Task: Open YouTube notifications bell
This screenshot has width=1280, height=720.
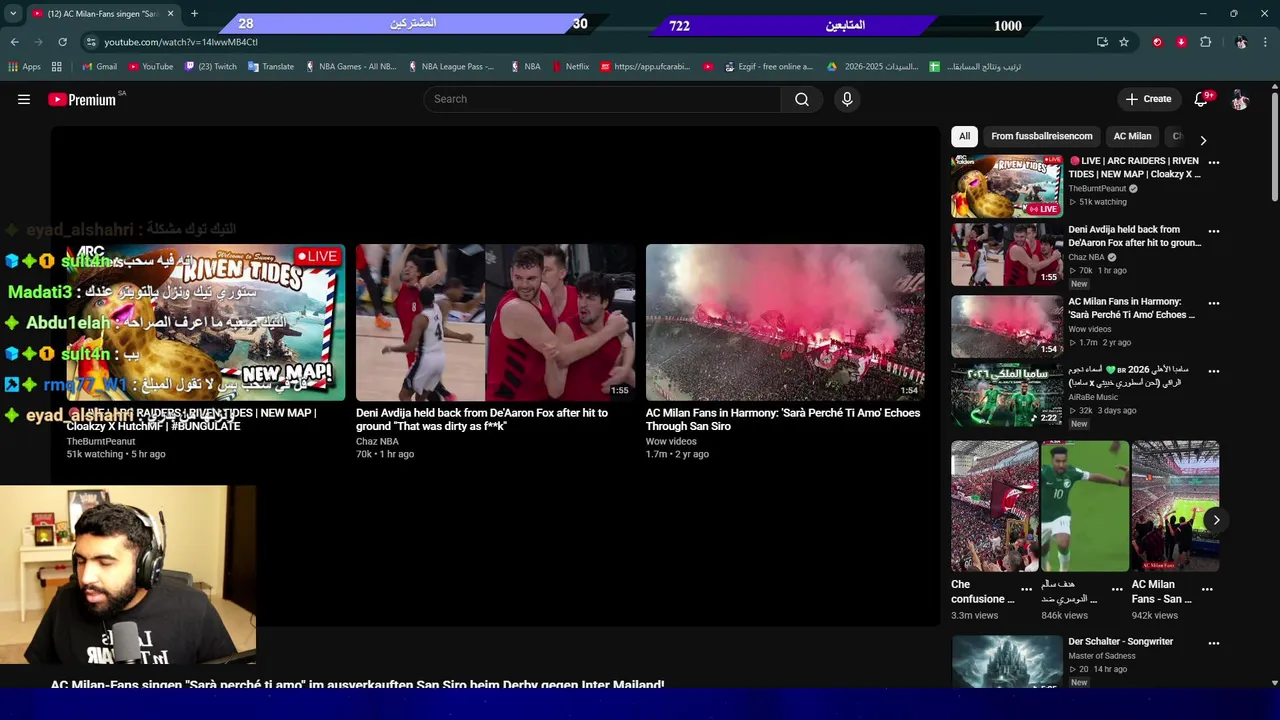Action: 1203,99
